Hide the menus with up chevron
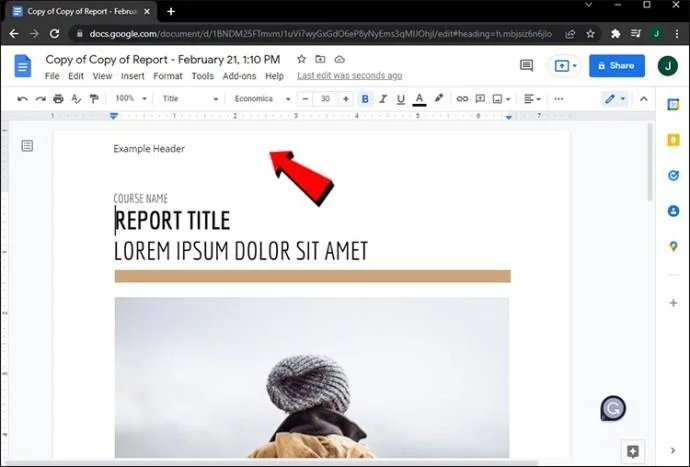This screenshot has width=690, height=467. click(x=644, y=99)
